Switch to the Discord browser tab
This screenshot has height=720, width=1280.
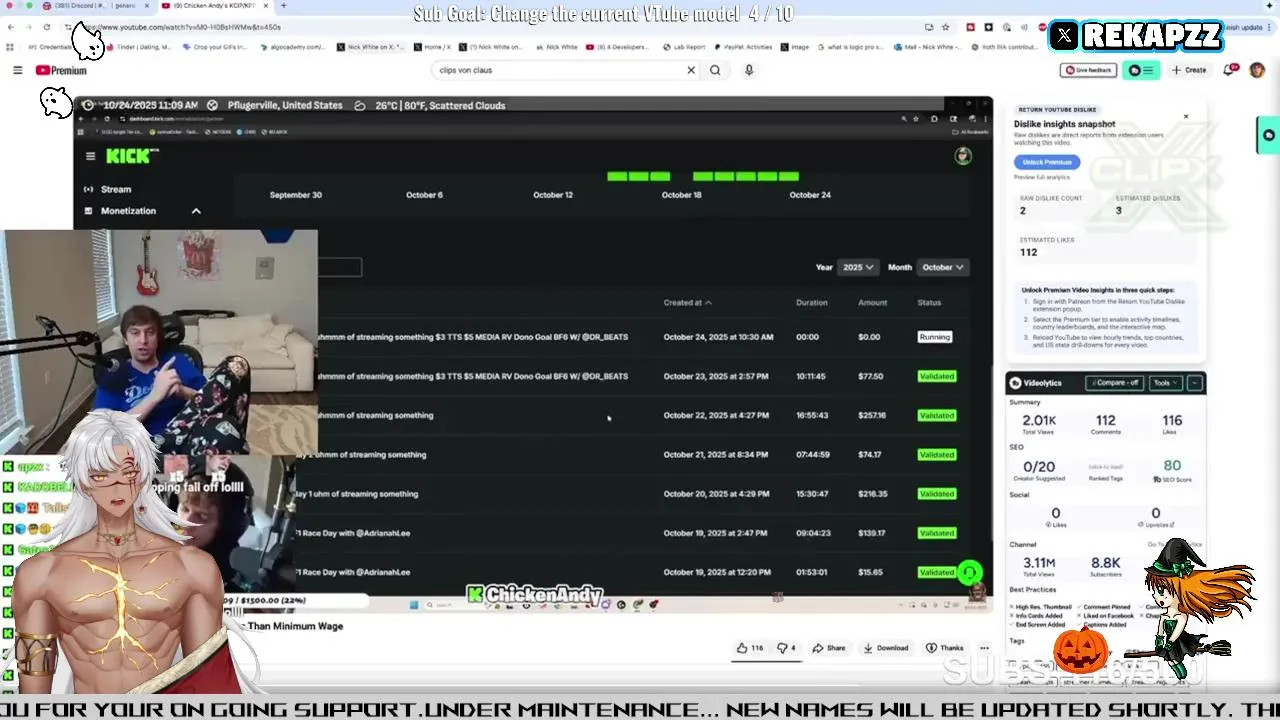(95, 6)
